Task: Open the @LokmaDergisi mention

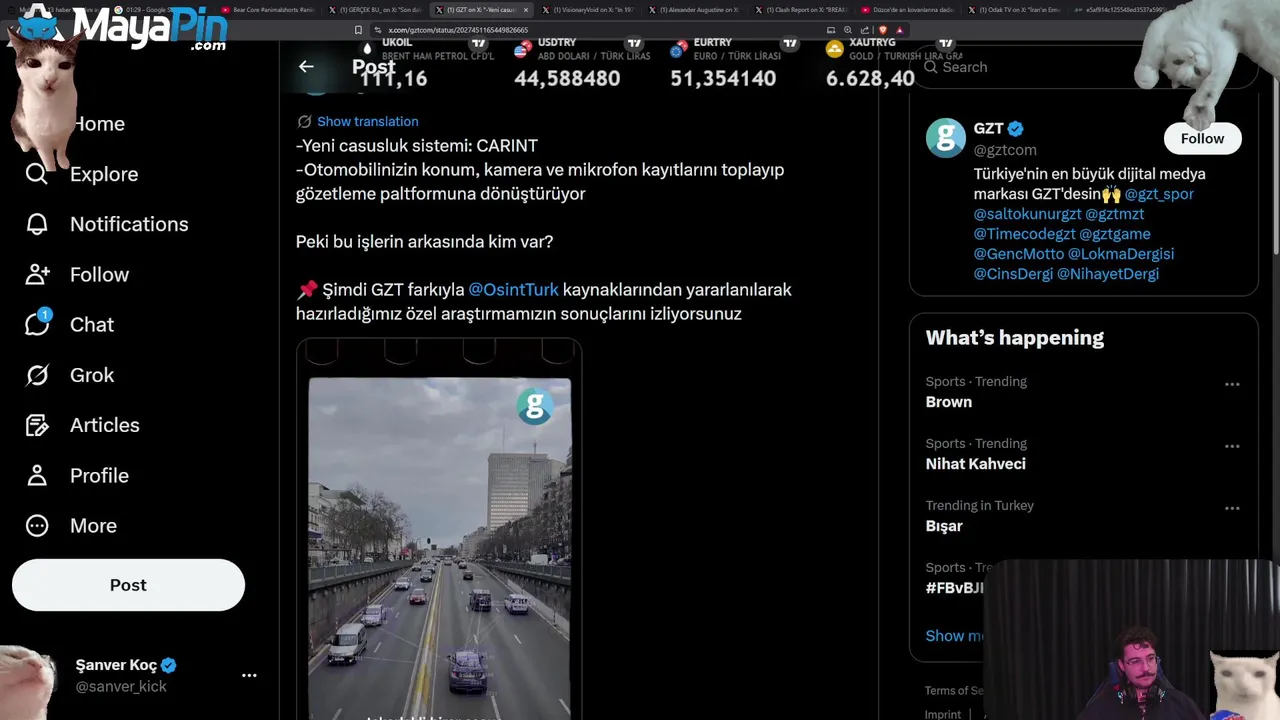Action: (1121, 254)
